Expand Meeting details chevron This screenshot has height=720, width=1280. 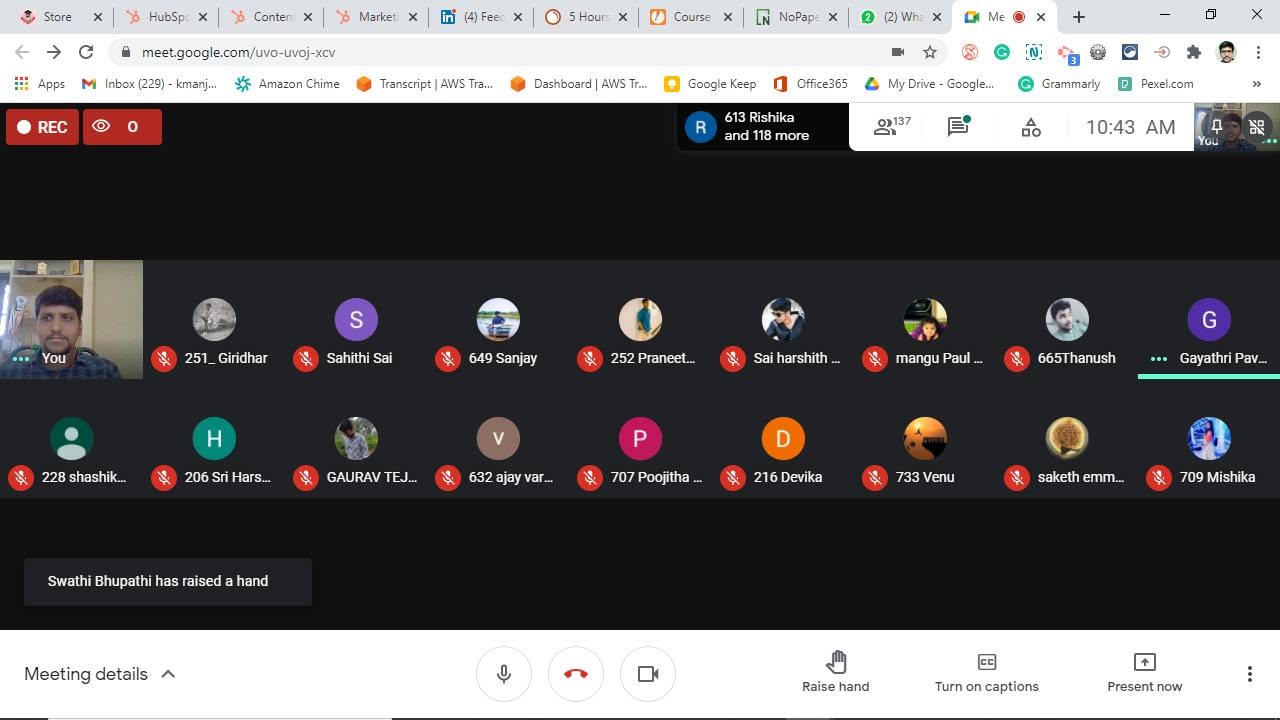(x=168, y=674)
